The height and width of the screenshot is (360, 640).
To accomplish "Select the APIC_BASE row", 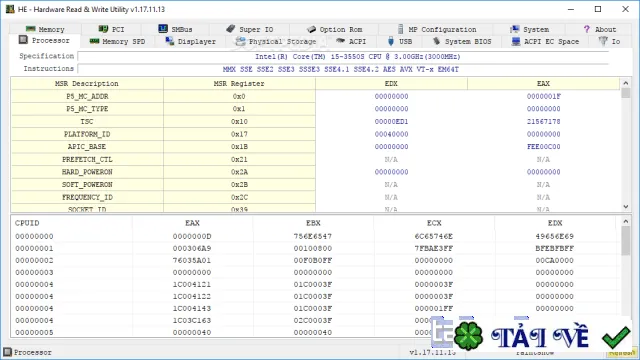I will coord(315,147).
